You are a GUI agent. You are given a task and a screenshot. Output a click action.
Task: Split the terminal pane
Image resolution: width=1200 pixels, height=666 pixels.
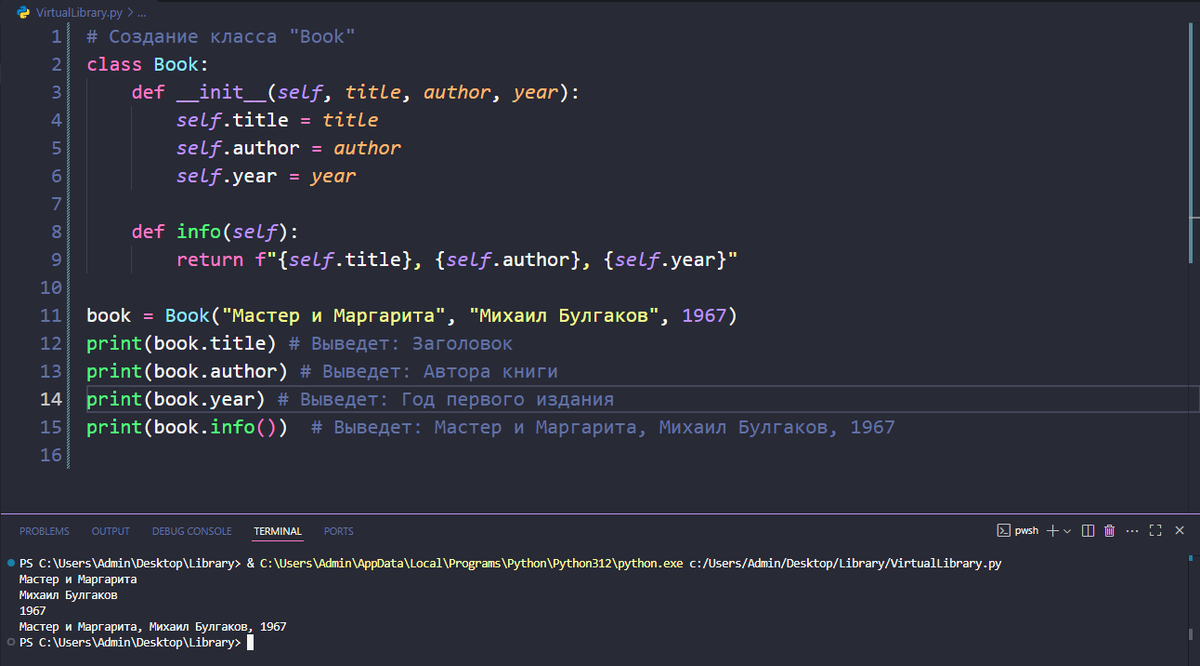(x=1088, y=531)
